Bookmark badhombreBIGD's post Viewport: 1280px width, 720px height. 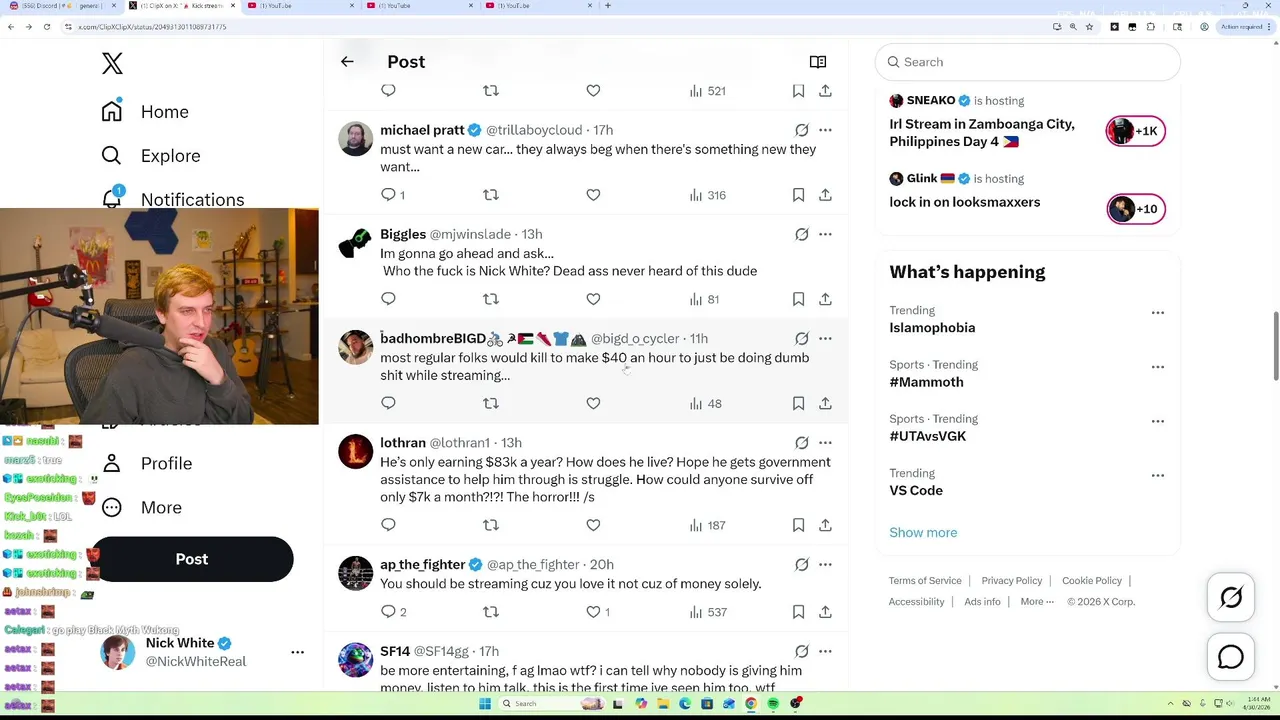coord(798,403)
